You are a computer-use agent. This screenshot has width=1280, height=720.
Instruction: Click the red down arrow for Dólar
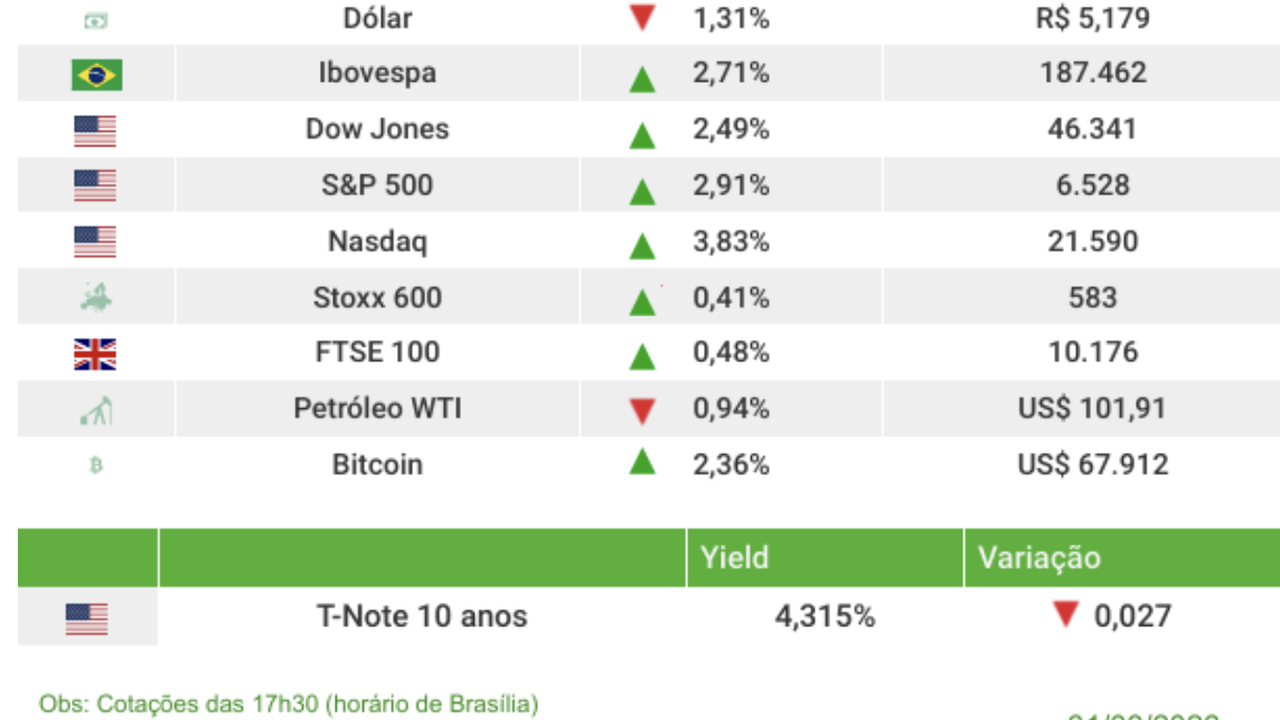(642, 19)
